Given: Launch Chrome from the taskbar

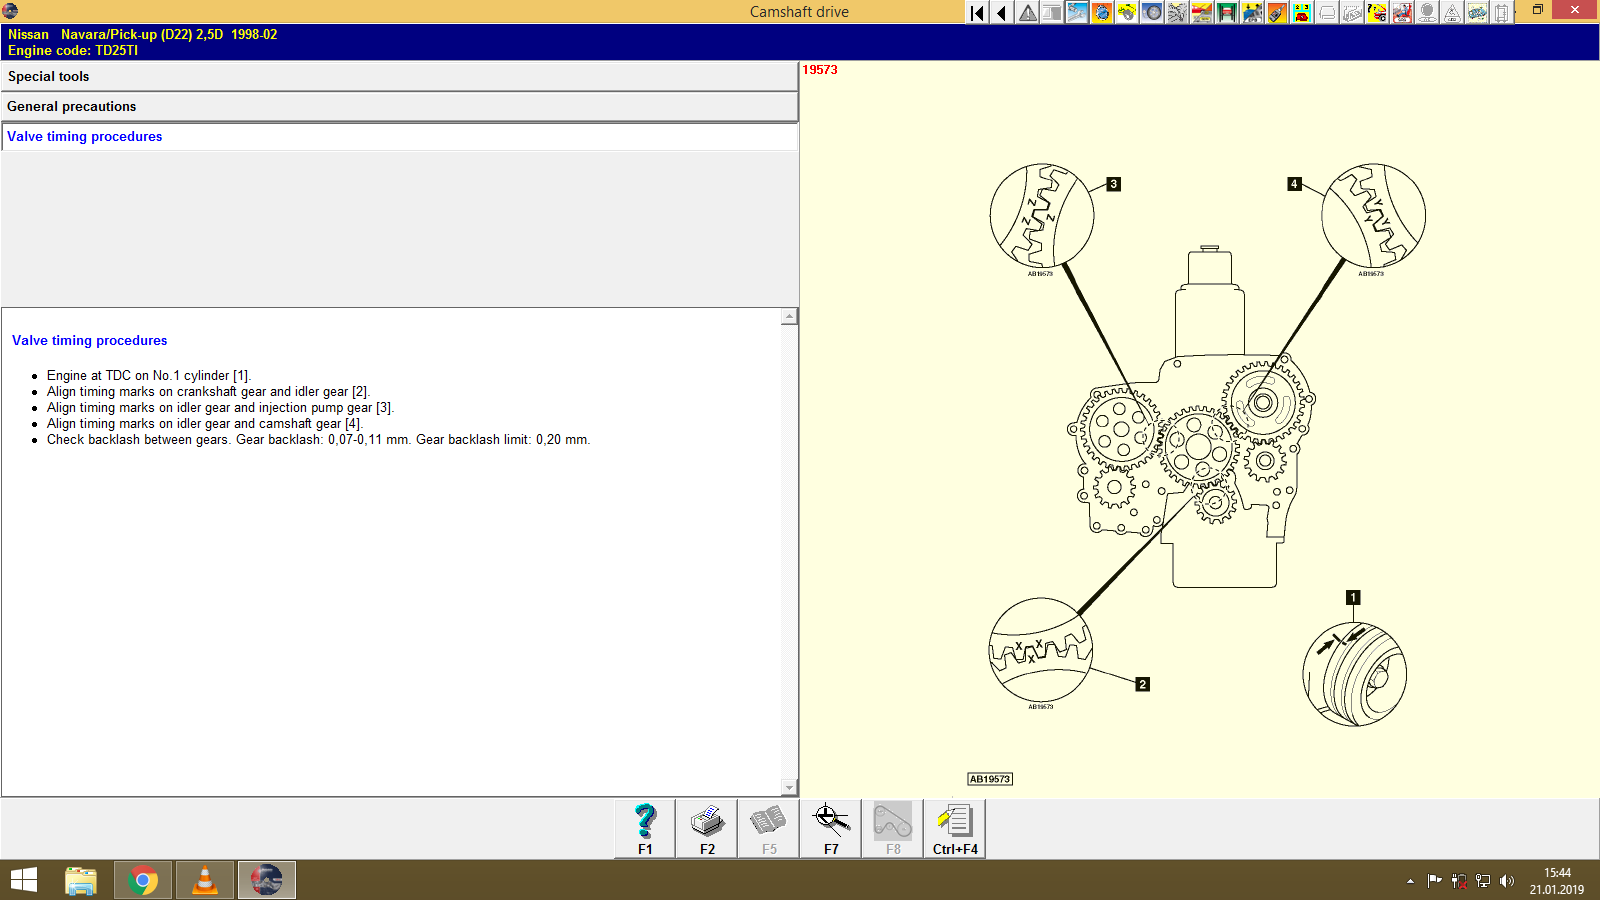Looking at the screenshot, I should pyautogui.click(x=143, y=880).
